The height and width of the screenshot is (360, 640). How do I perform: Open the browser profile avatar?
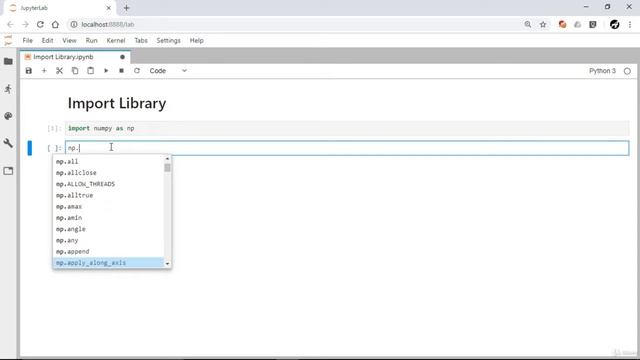[x=614, y=24]
